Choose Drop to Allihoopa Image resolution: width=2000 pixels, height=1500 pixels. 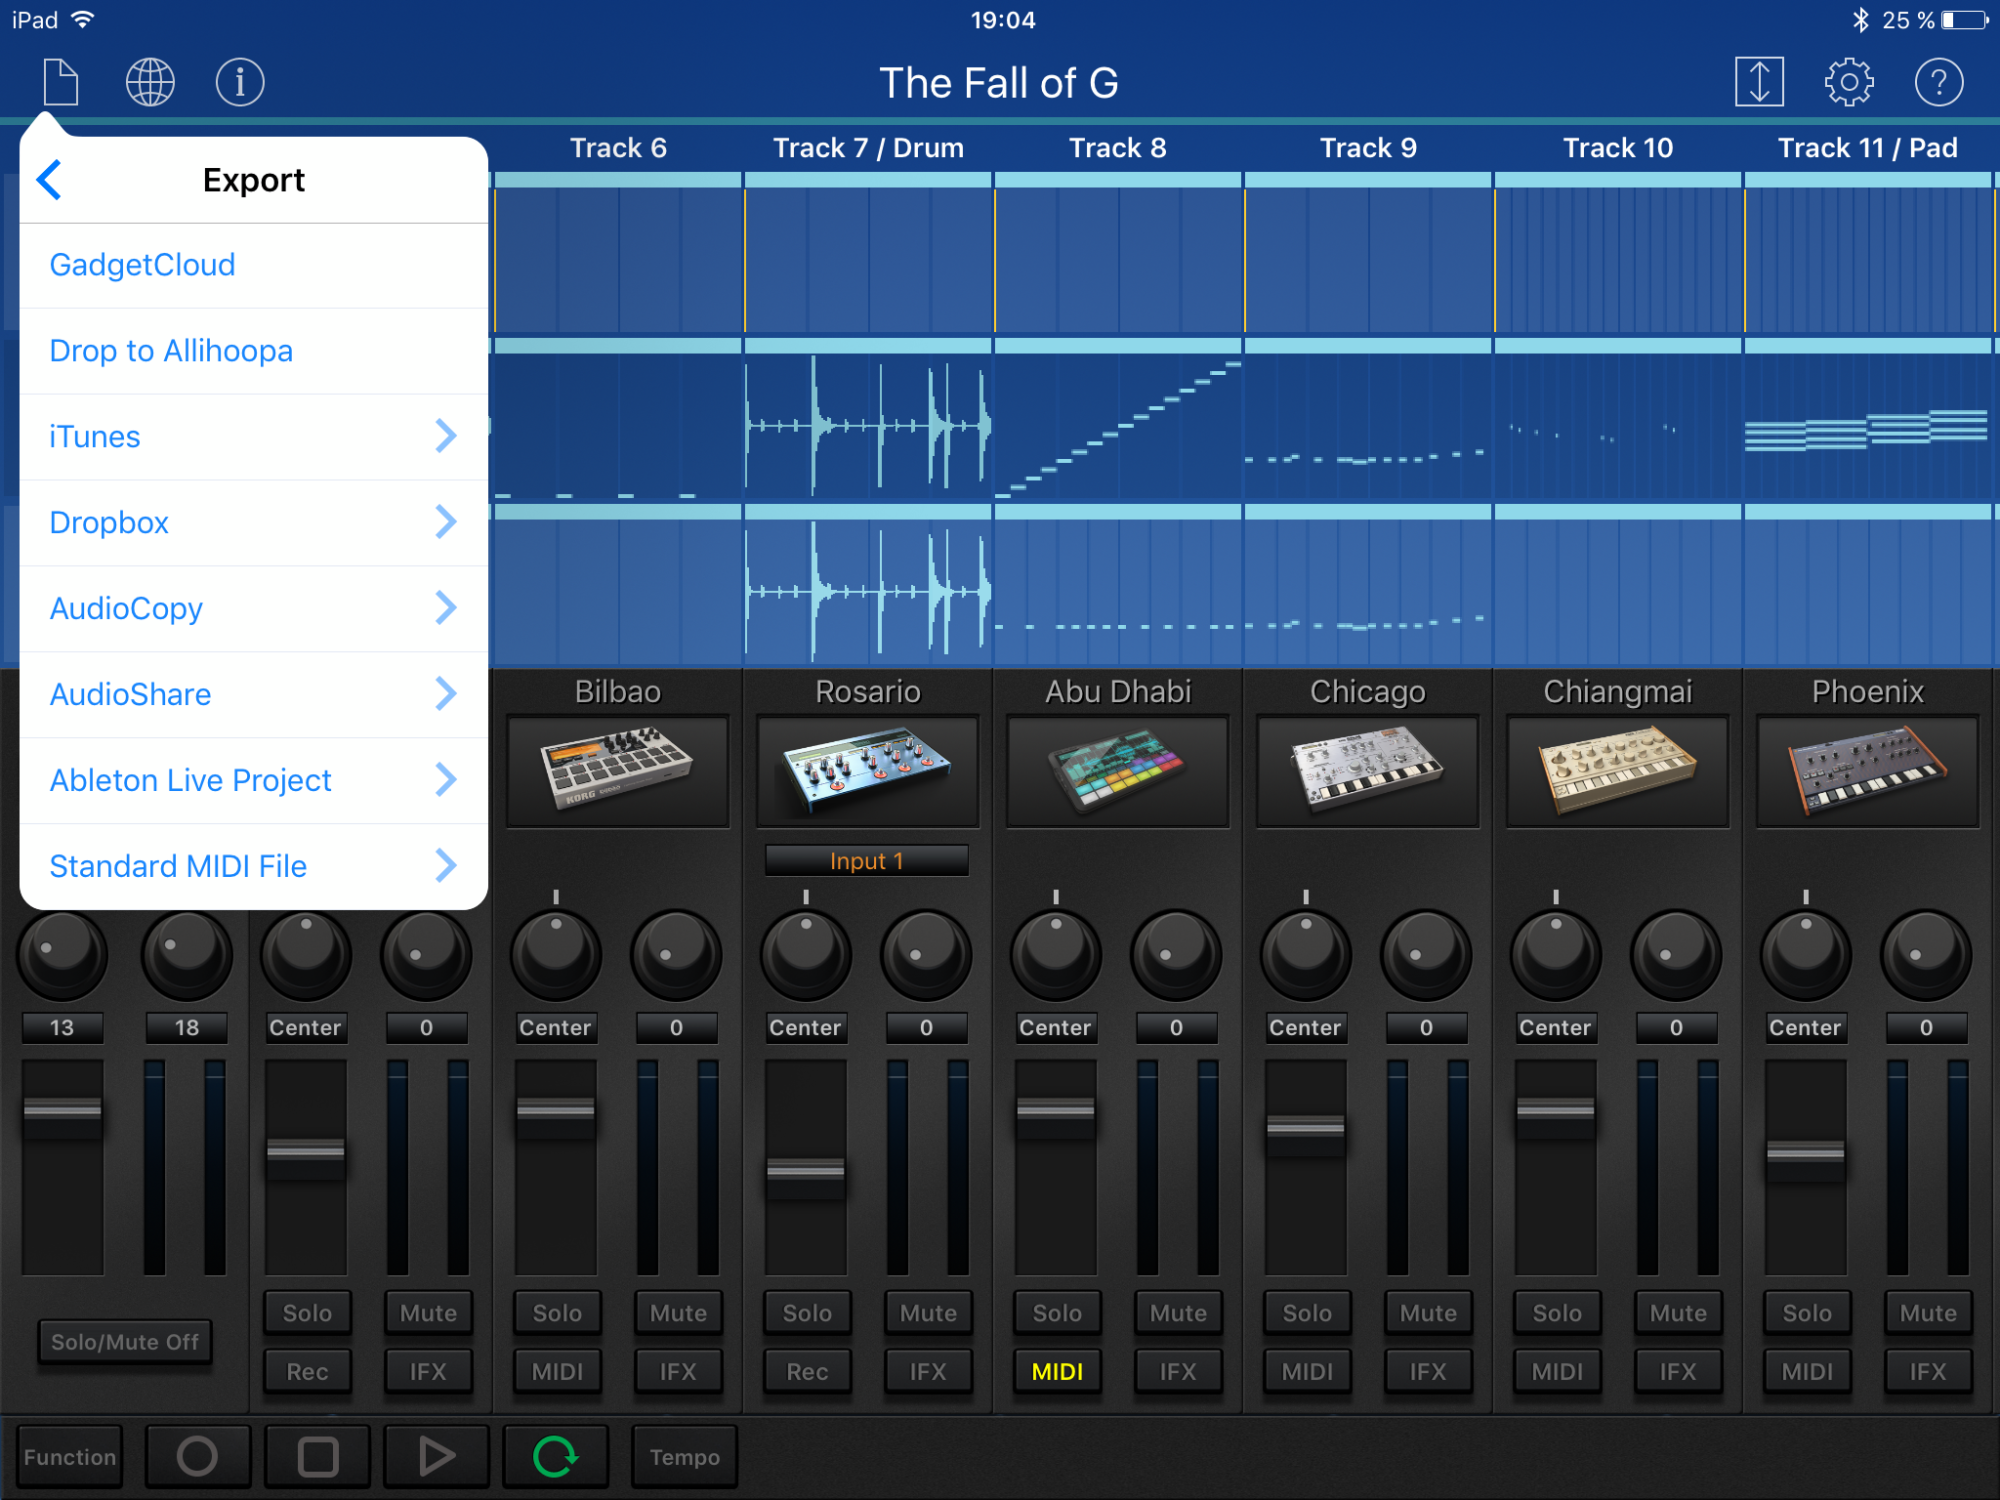coord(171,351)
